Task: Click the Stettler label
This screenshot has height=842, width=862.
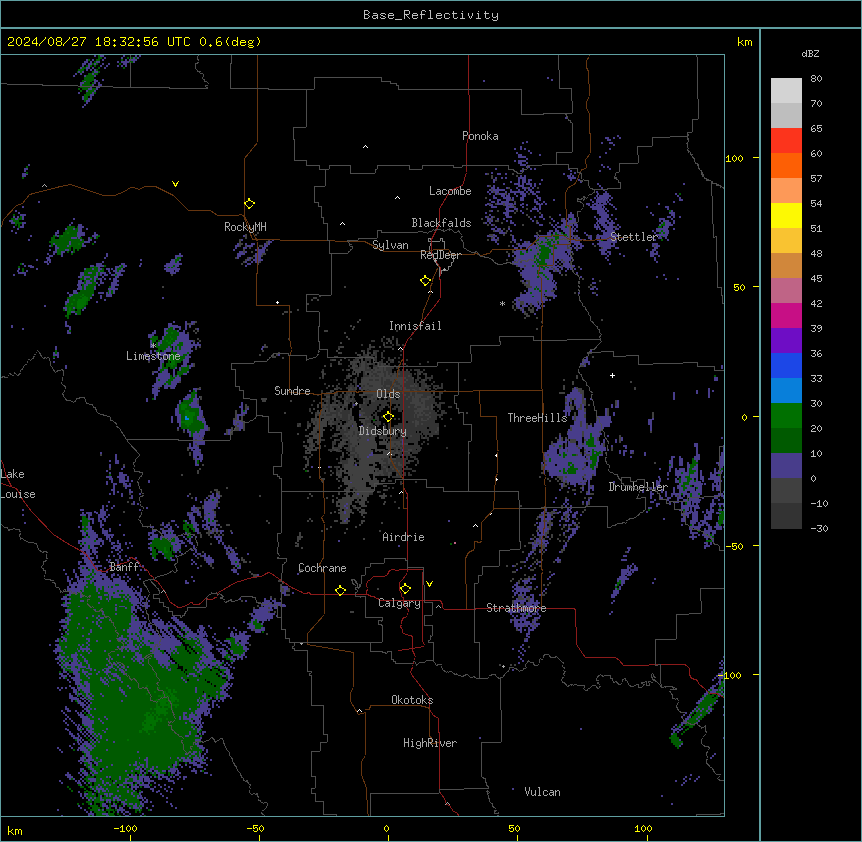Action: (x=634, y=237)
